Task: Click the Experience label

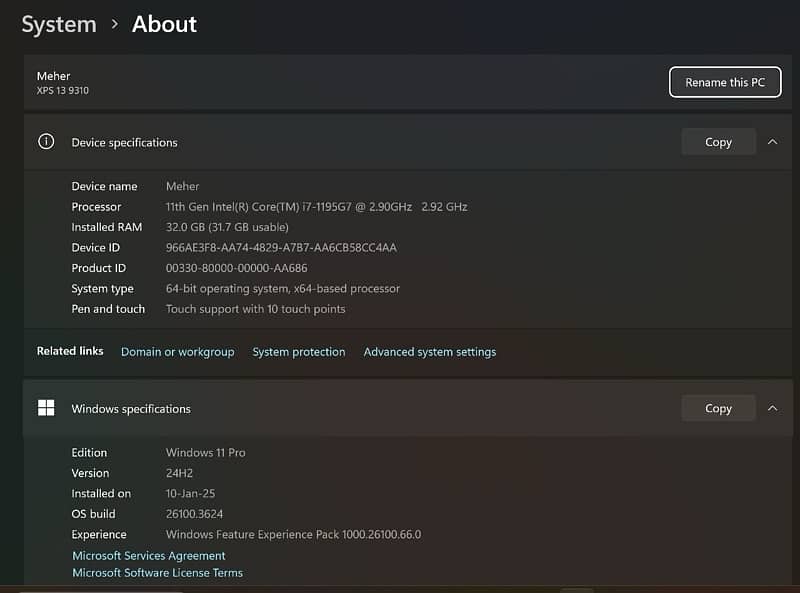Action: coord(99,534)
